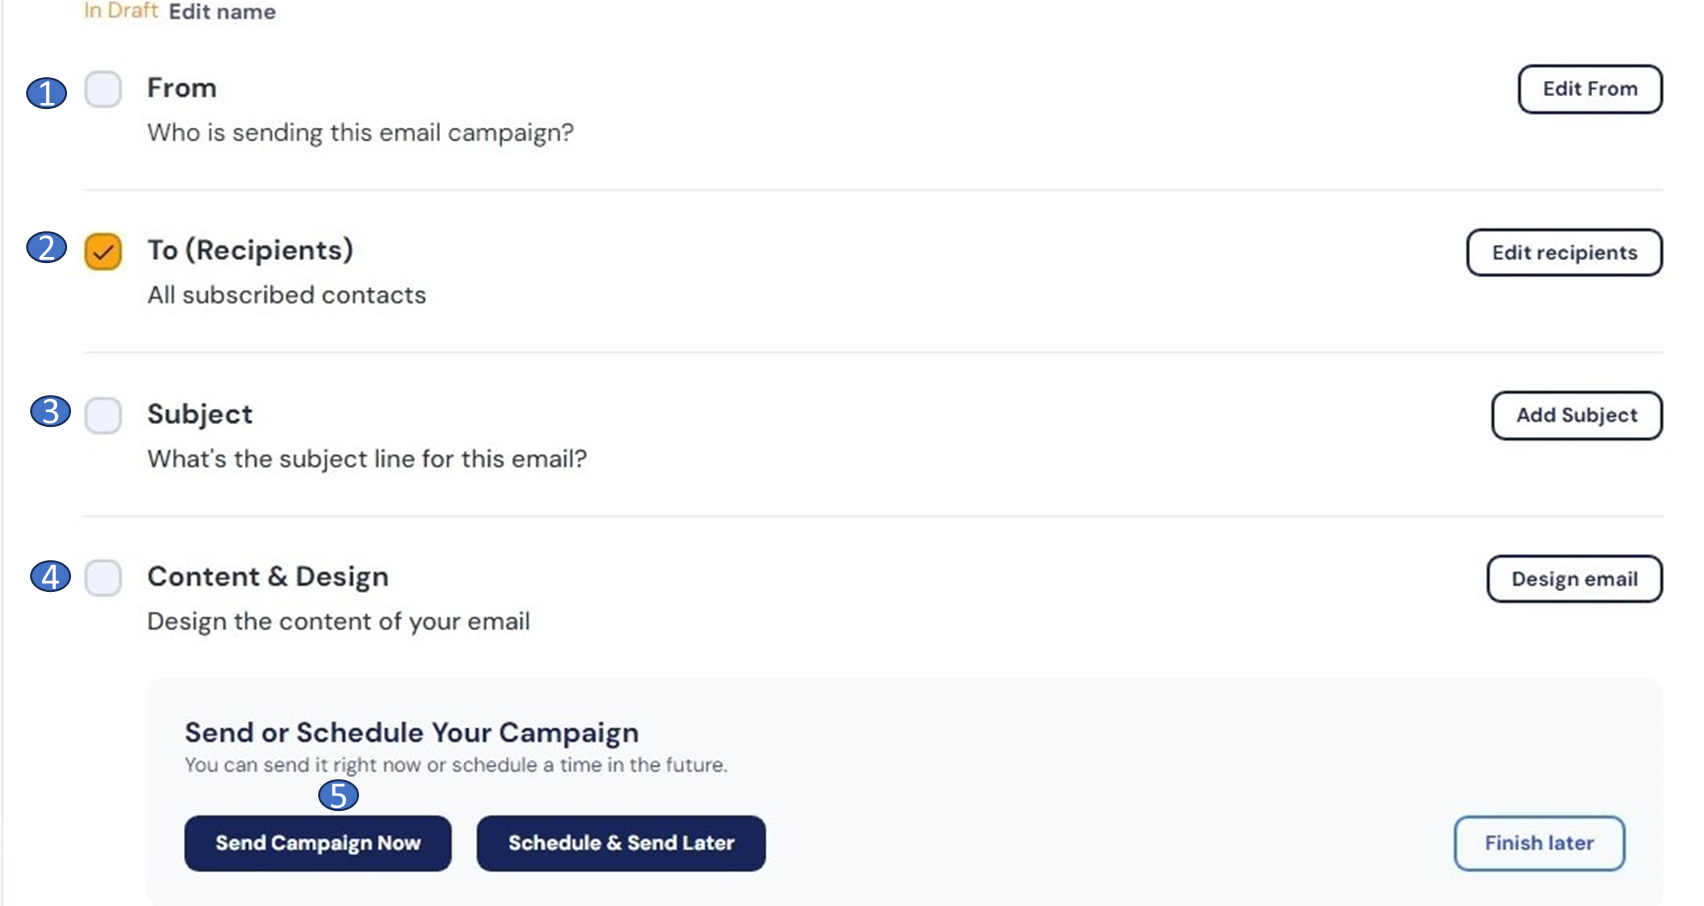Click the Finish later button

tap(1538, 843)
